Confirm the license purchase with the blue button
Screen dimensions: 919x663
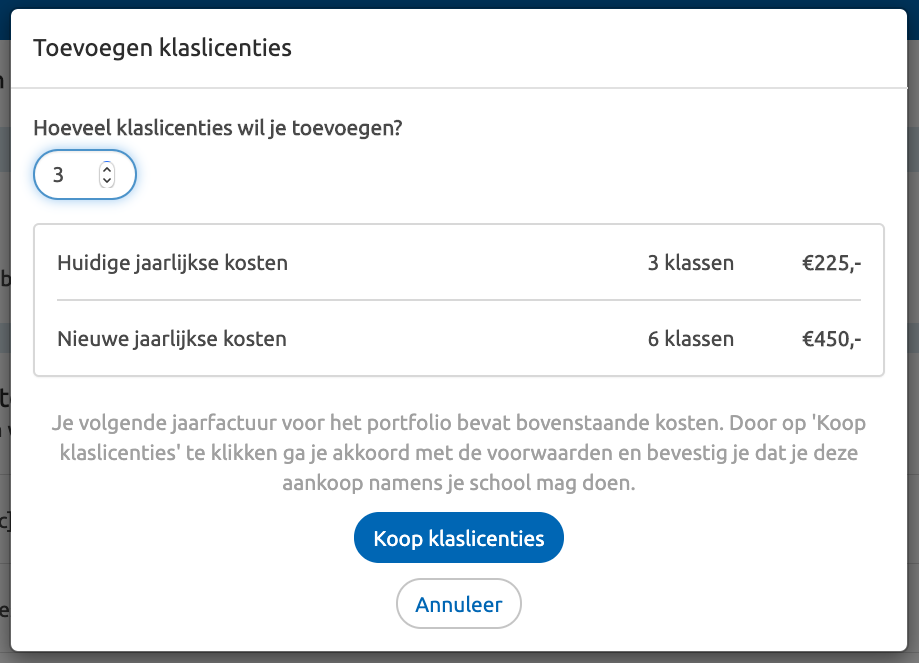point(458,537)
